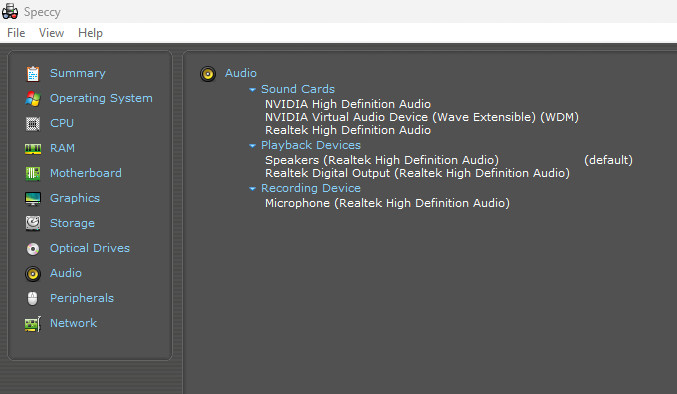The height and width of the screenshot is (394, 677).
Task: Click the CPU chip icon
Action: point(33,123)
